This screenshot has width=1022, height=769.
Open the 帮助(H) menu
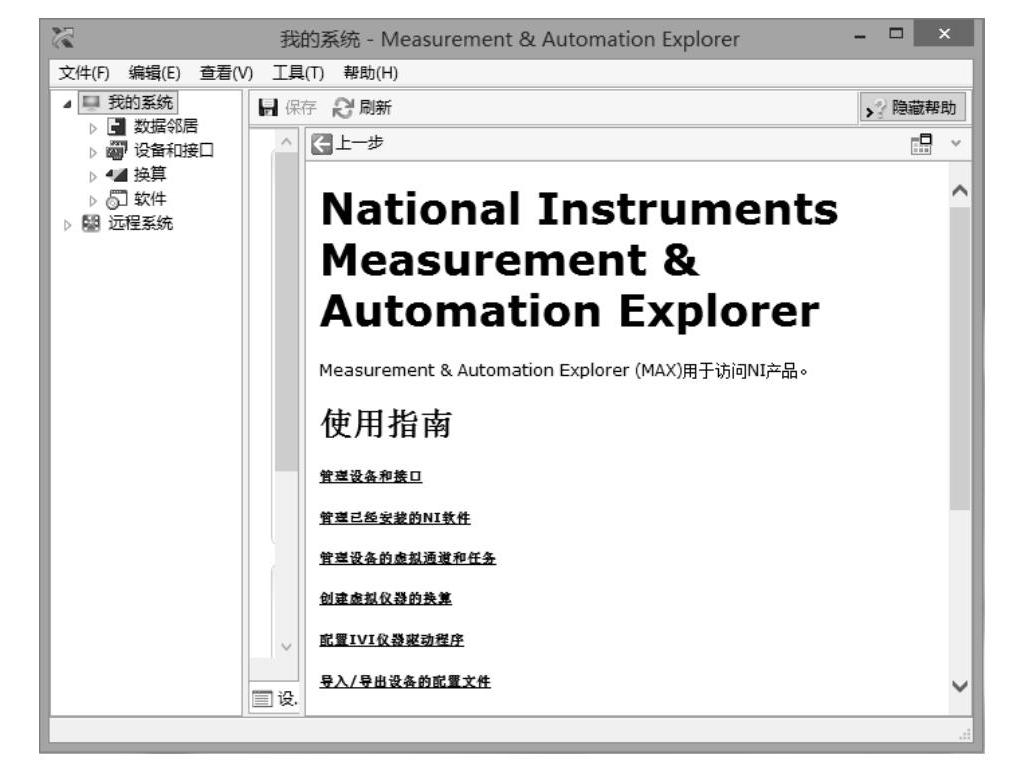coord(370,73)
